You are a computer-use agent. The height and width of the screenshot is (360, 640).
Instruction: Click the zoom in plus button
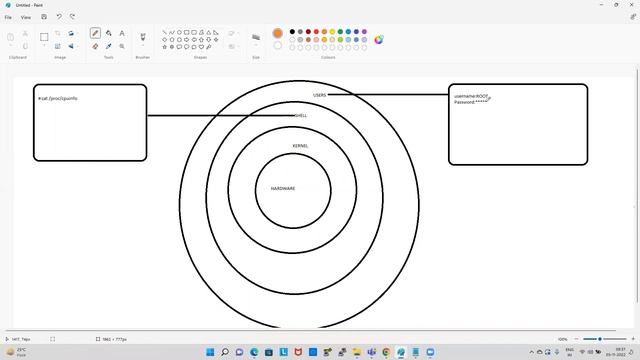pos(633,339)
